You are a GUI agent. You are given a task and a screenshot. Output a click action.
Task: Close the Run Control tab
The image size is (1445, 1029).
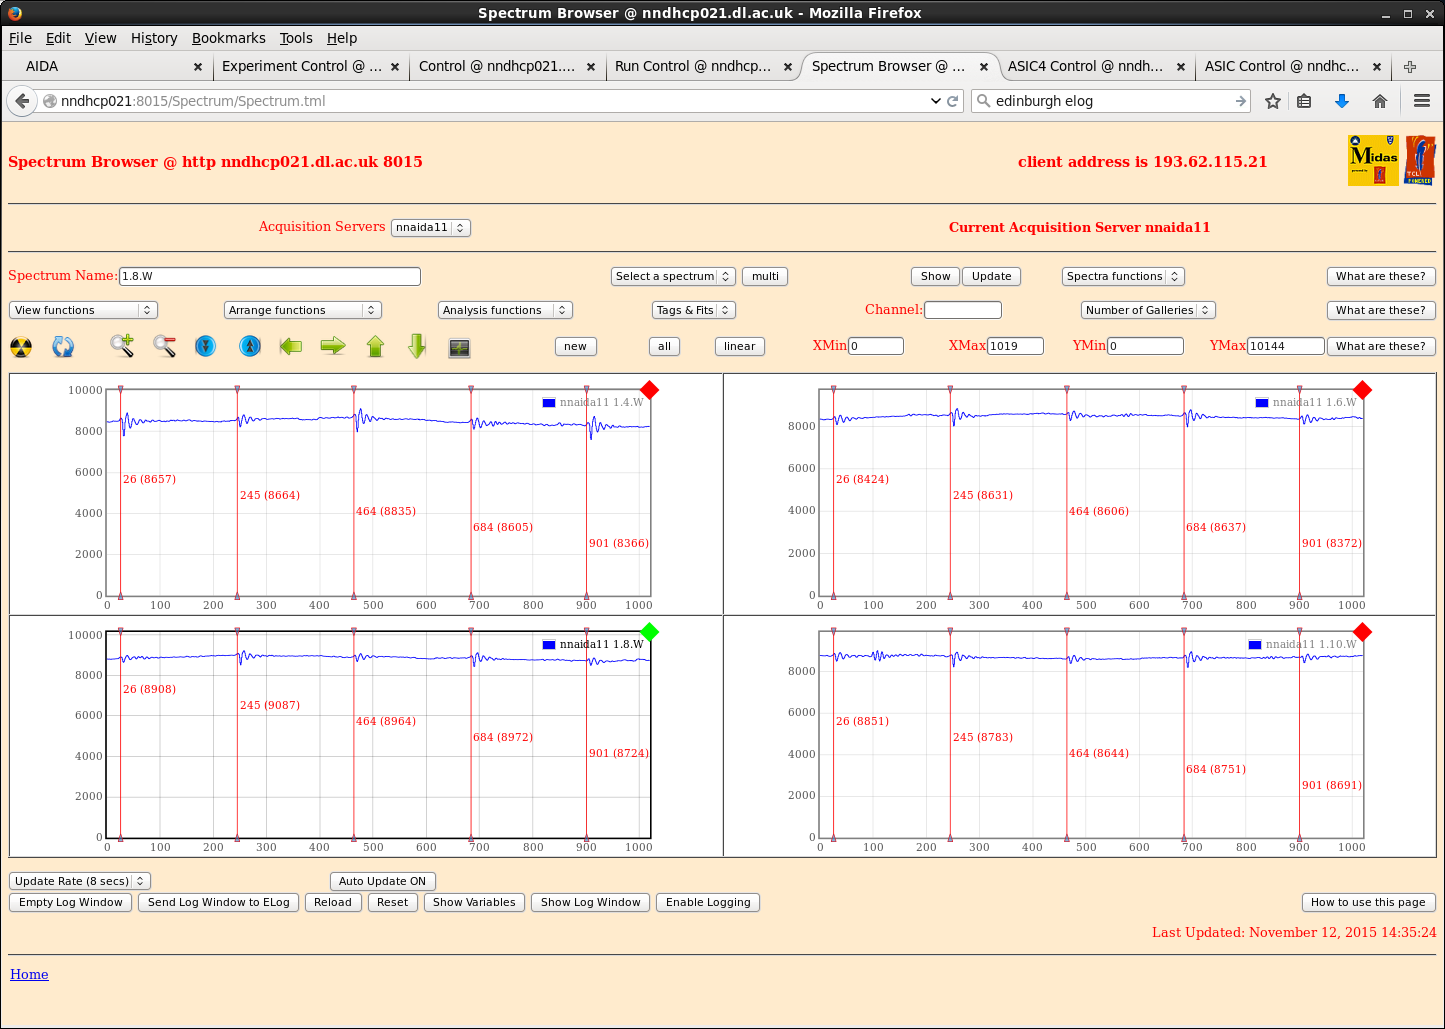[x=788, y=67]
